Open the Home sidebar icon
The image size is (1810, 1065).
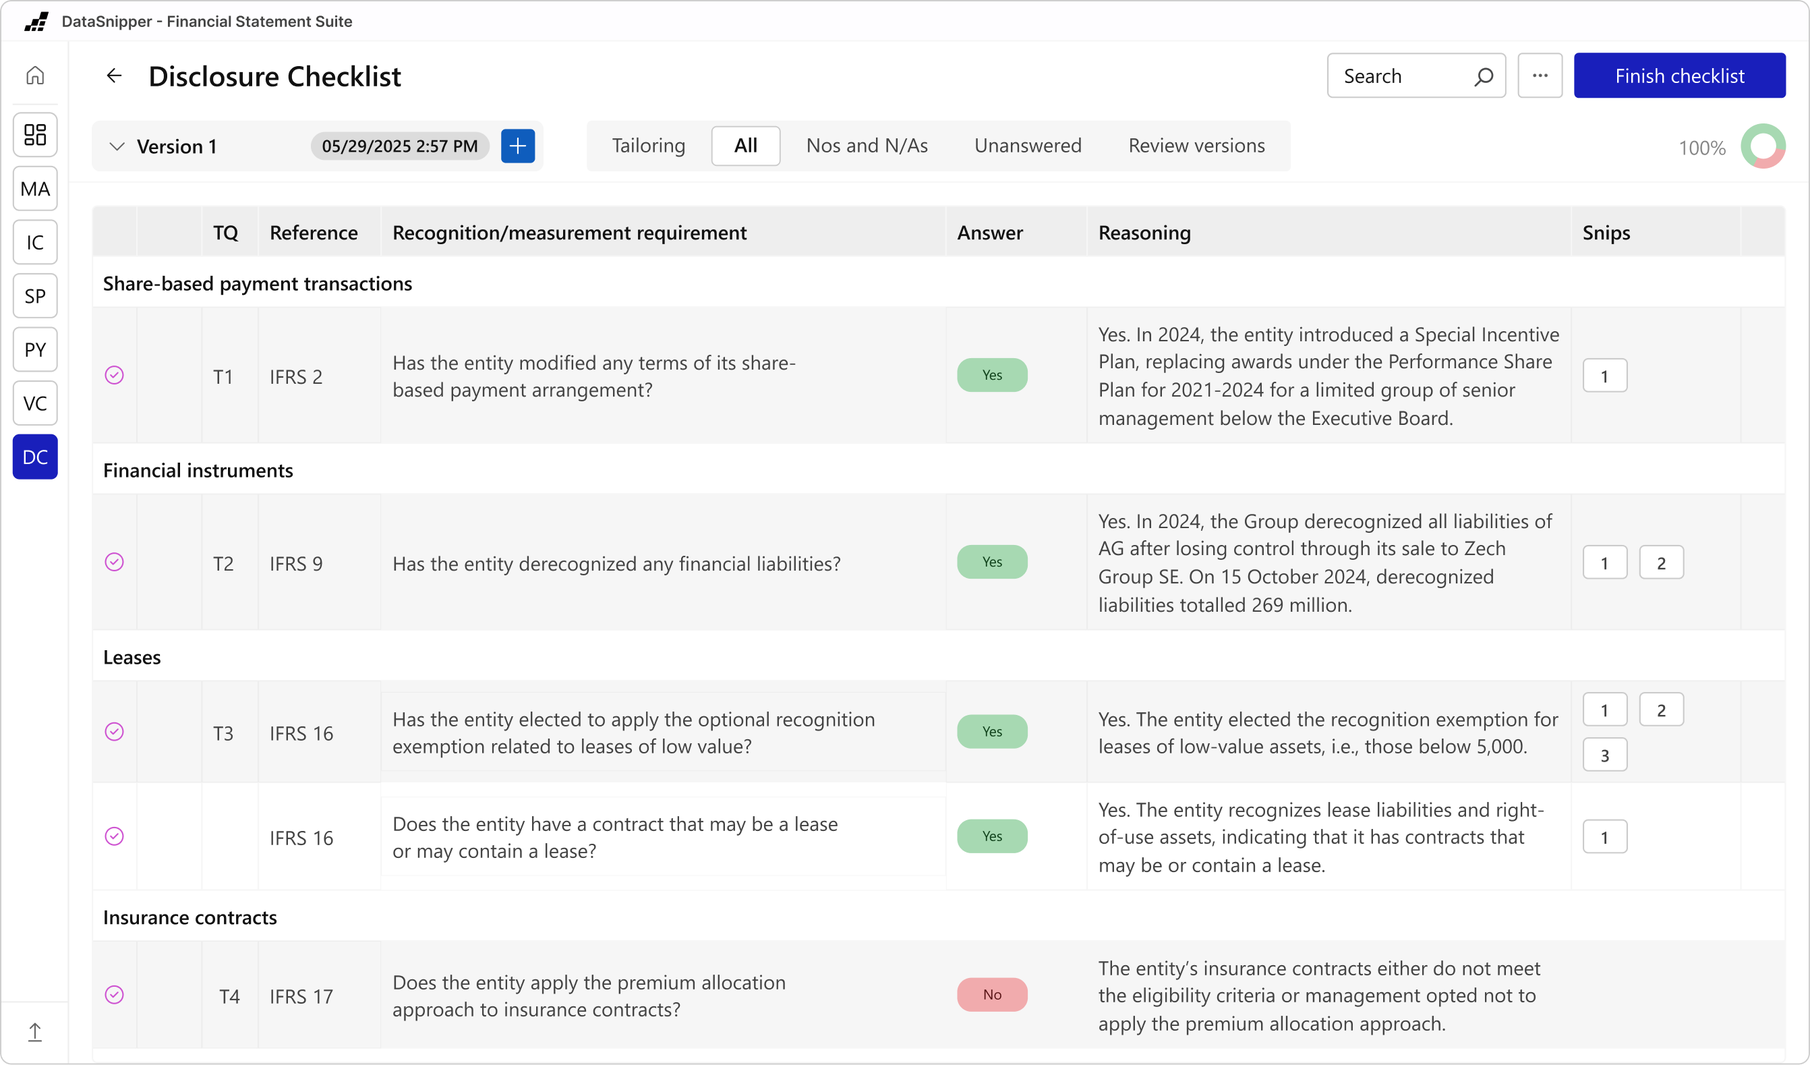(x=35, y=75)
